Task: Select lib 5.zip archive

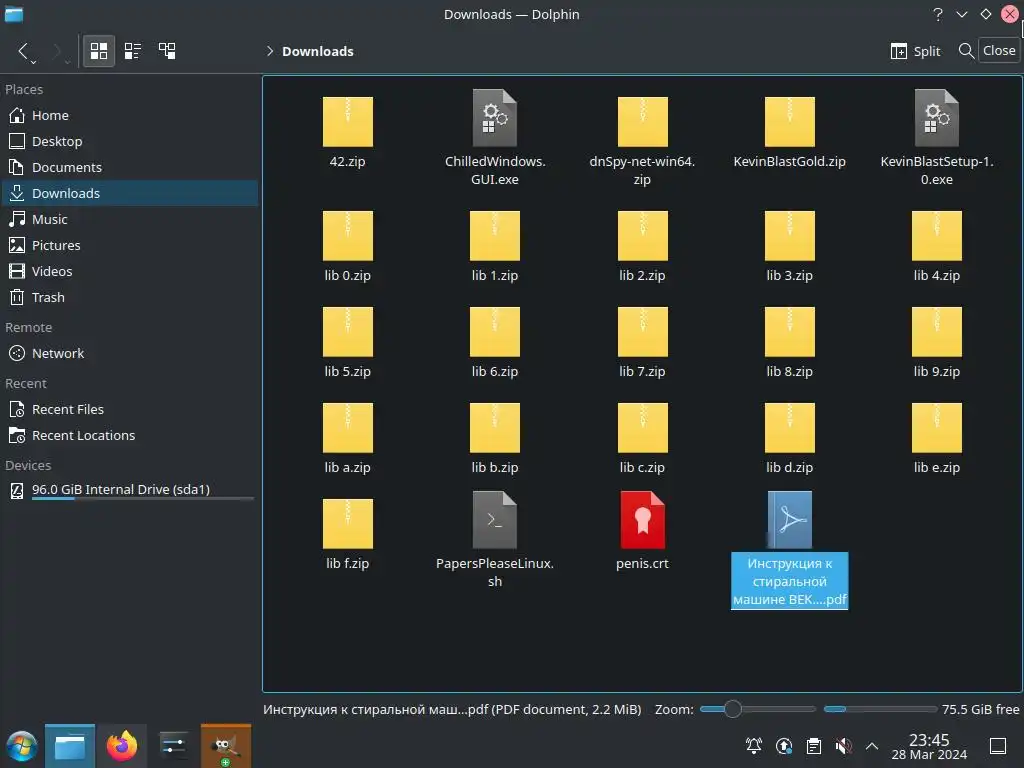Action: (347, 332)
